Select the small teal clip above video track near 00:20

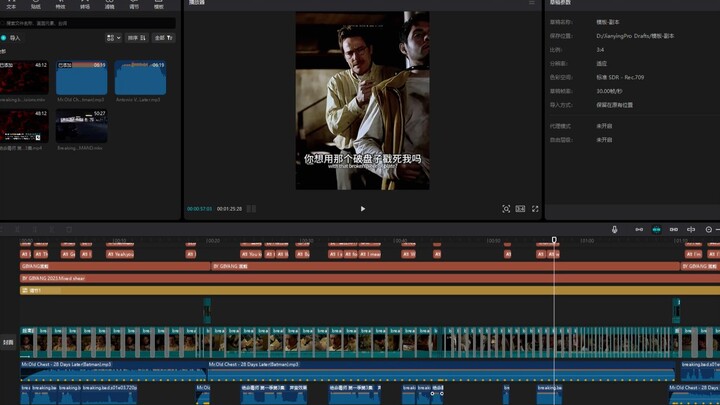[x=207, y=311]
